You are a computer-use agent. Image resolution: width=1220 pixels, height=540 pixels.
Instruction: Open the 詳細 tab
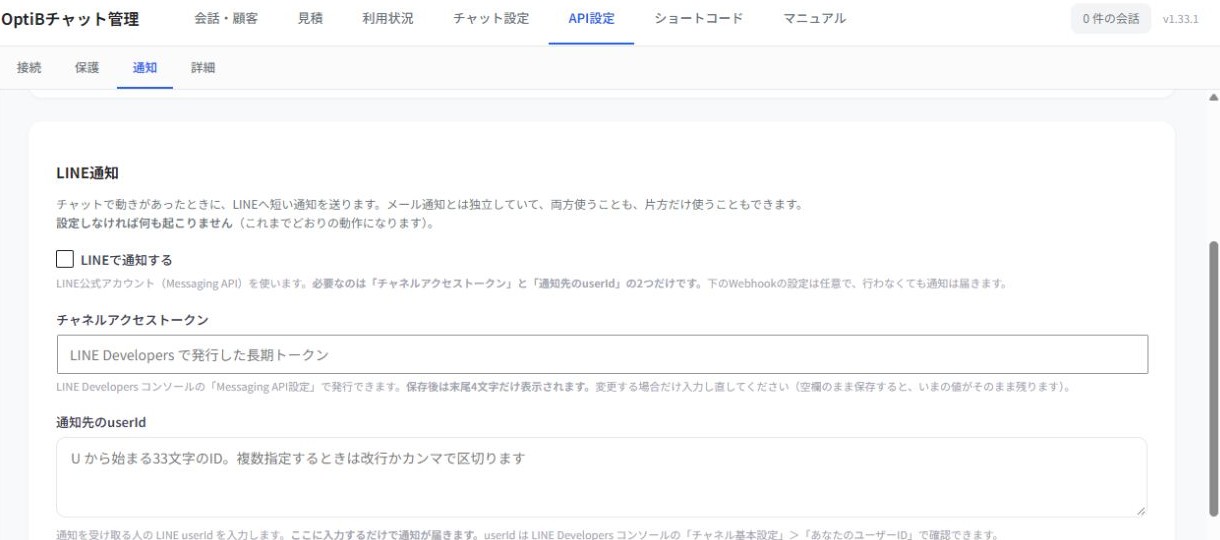click(203, 68)
